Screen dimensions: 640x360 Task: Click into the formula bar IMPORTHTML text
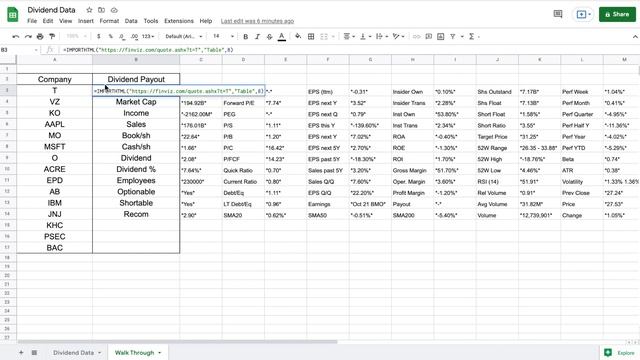[x=148, y=50]
